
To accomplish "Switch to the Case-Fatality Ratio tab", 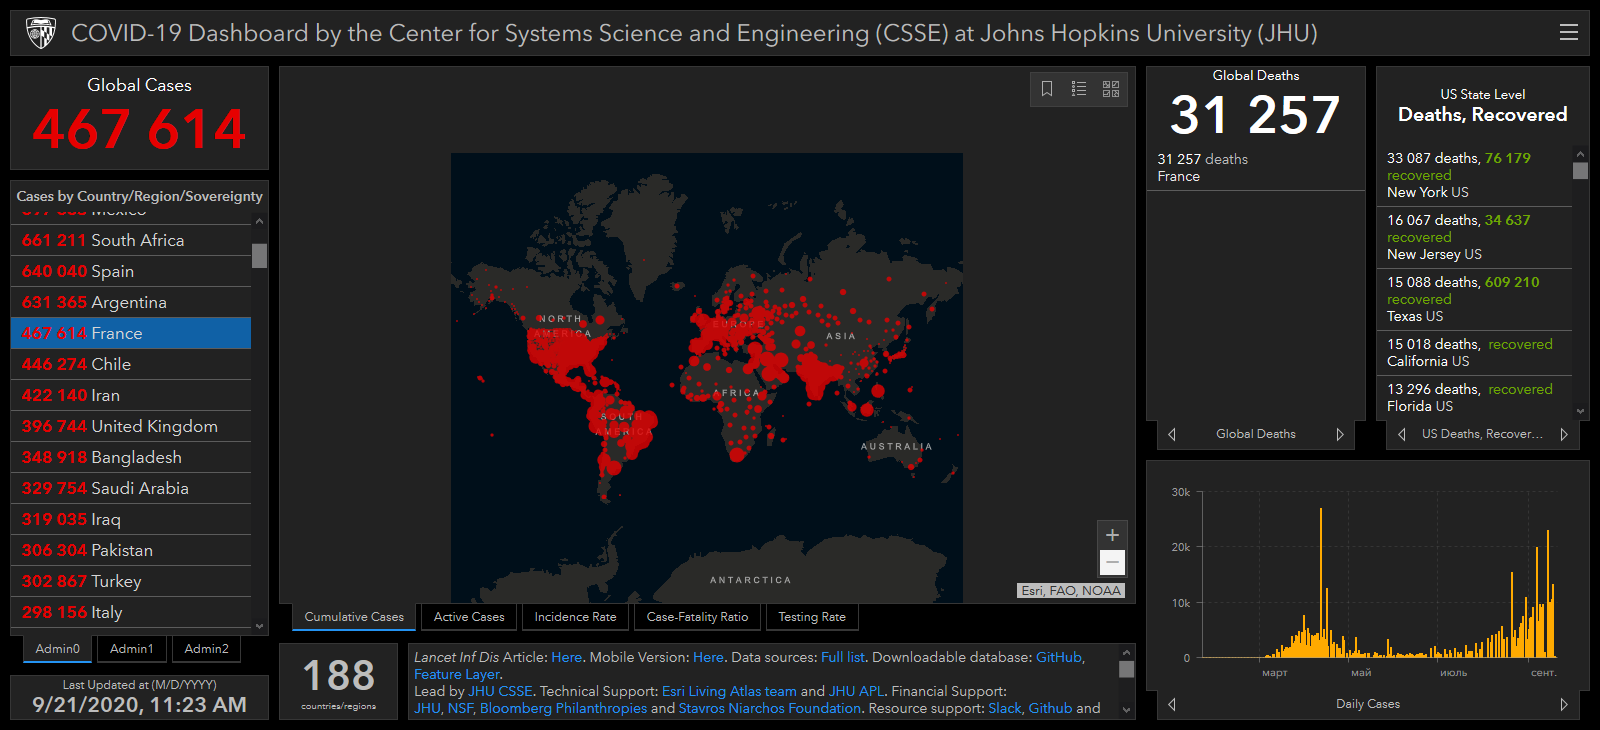I will pyautogui.click(x=697, y=617).
